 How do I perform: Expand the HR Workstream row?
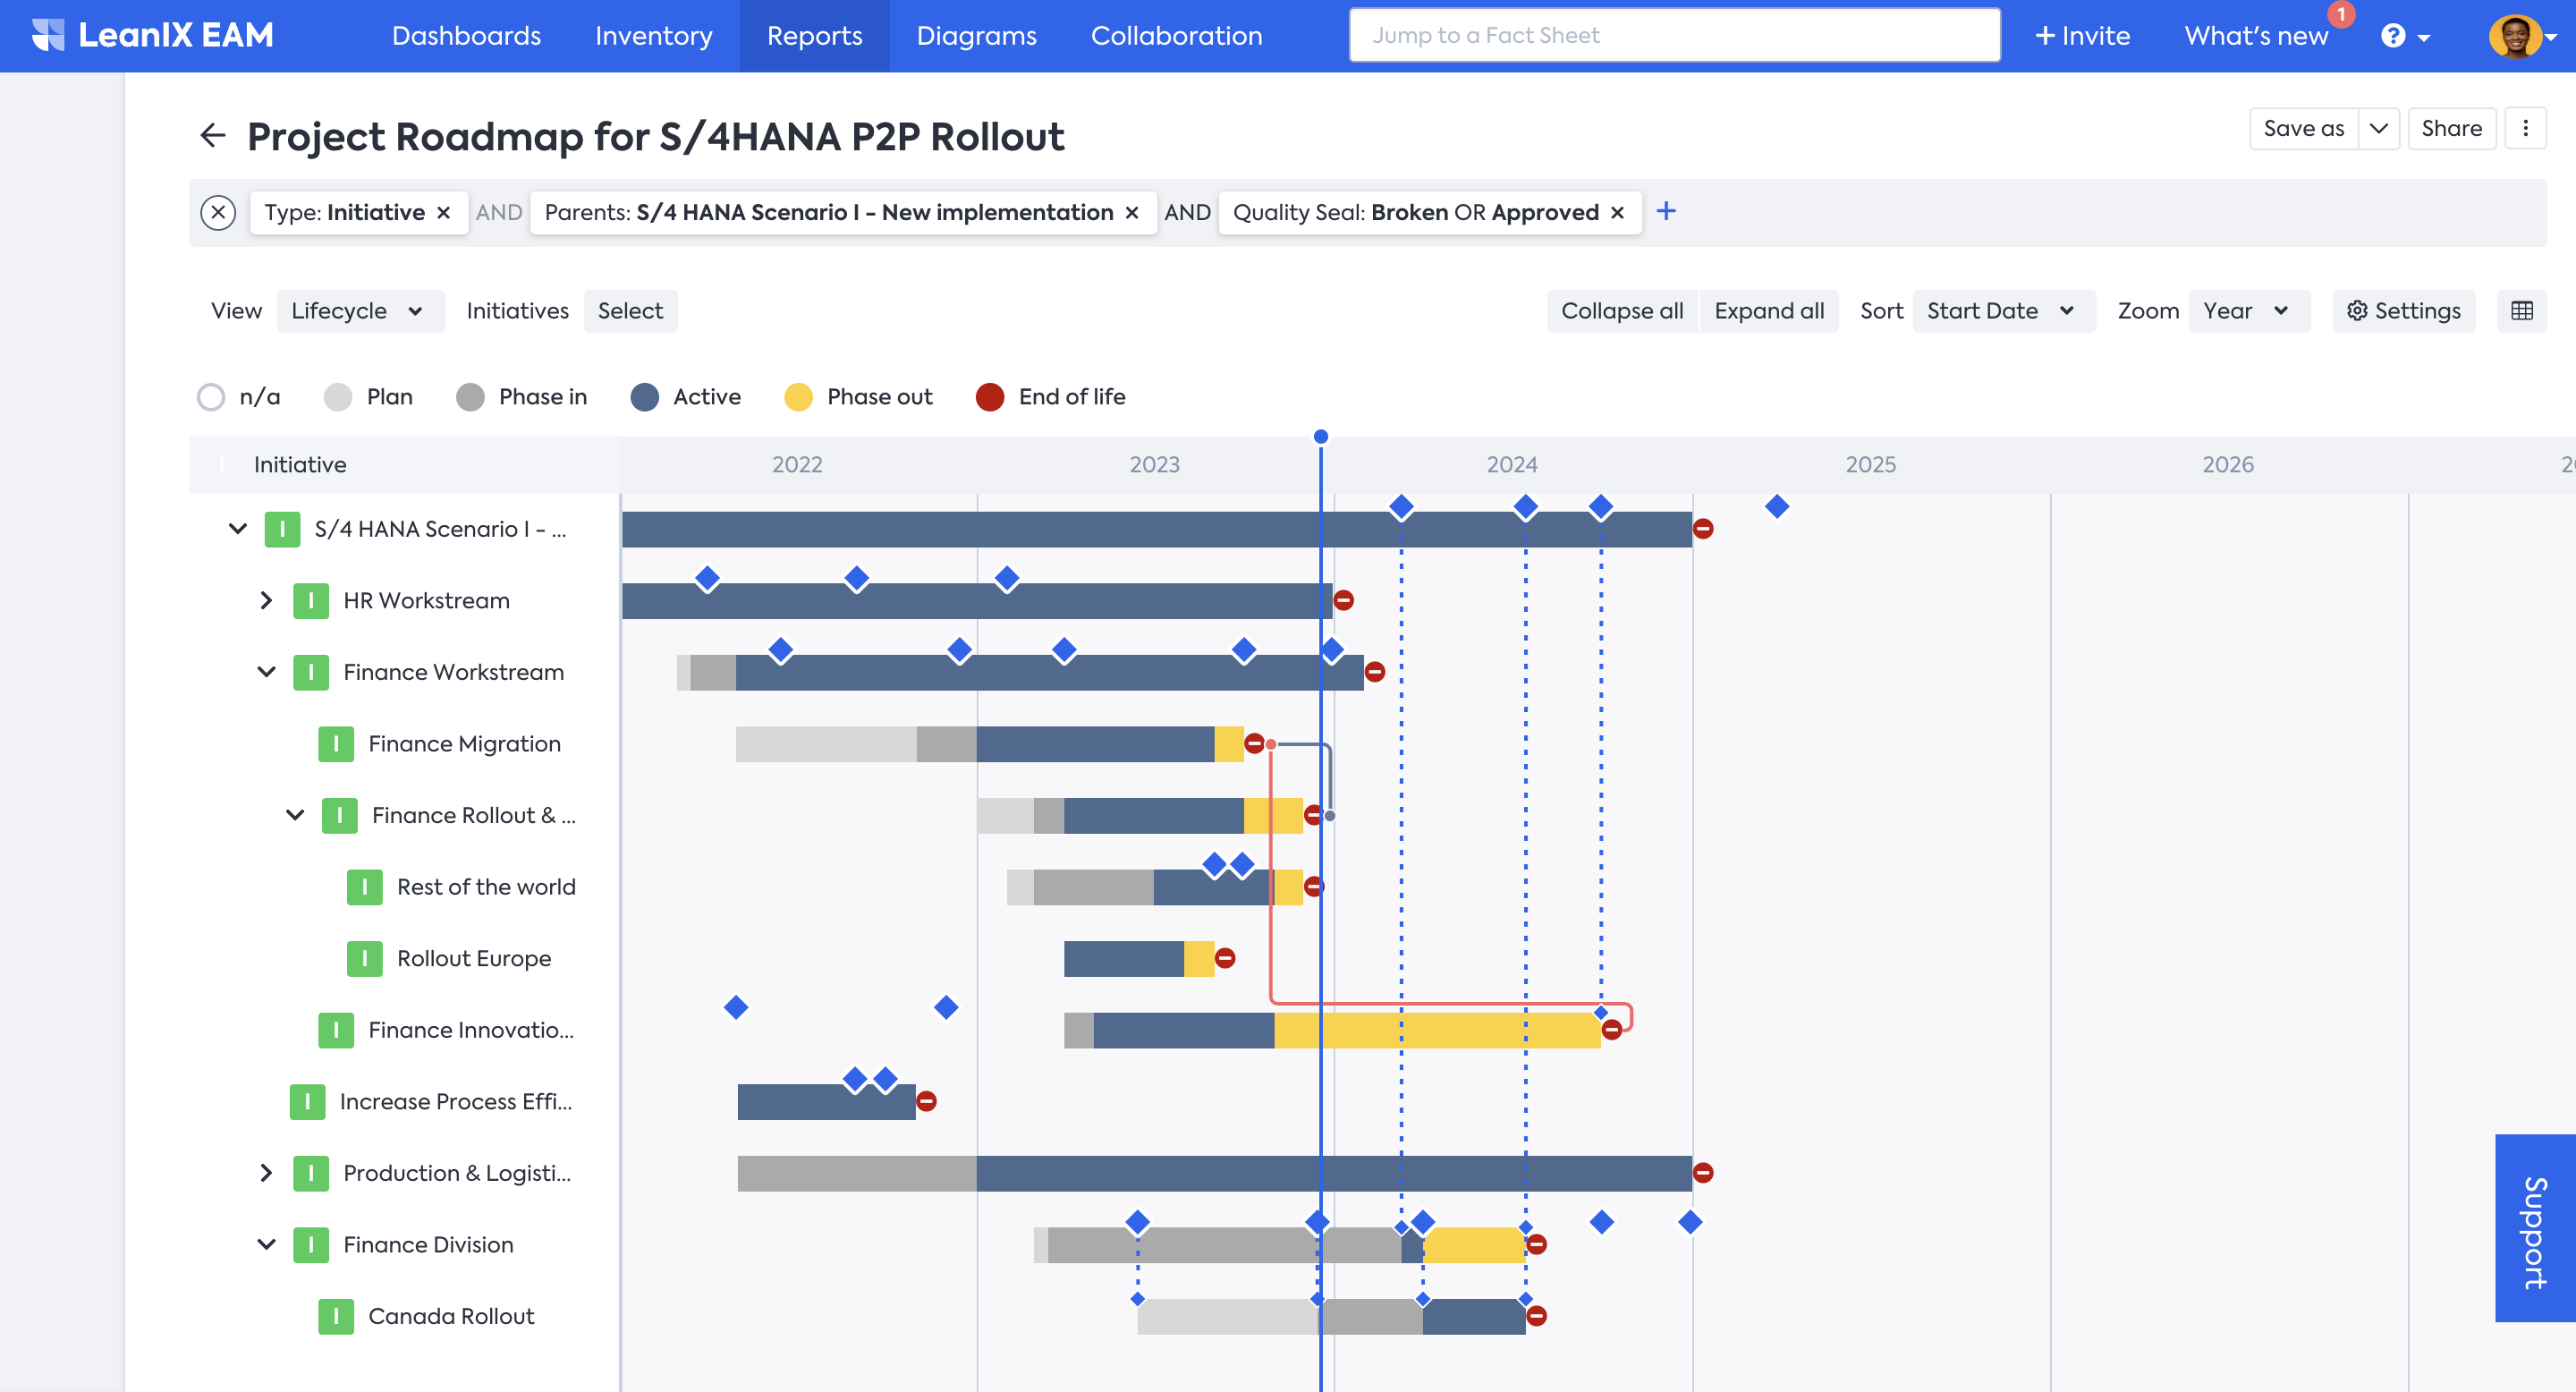tap(266, 601)
